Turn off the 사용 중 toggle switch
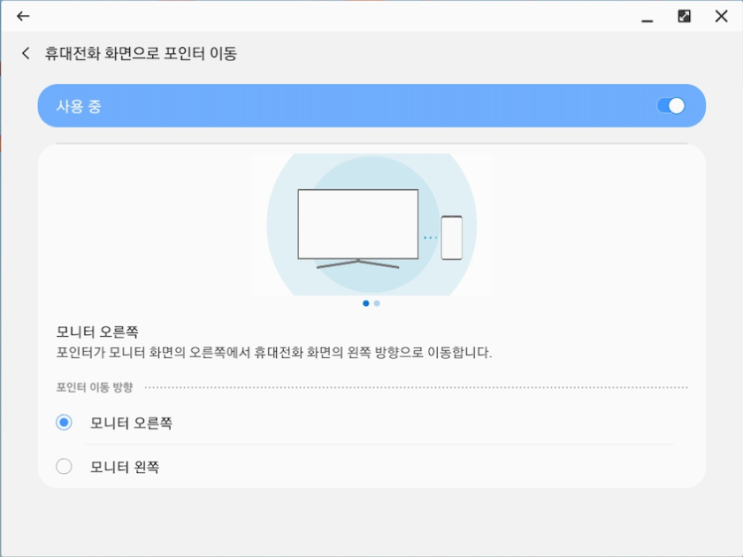 pos(671,106)
